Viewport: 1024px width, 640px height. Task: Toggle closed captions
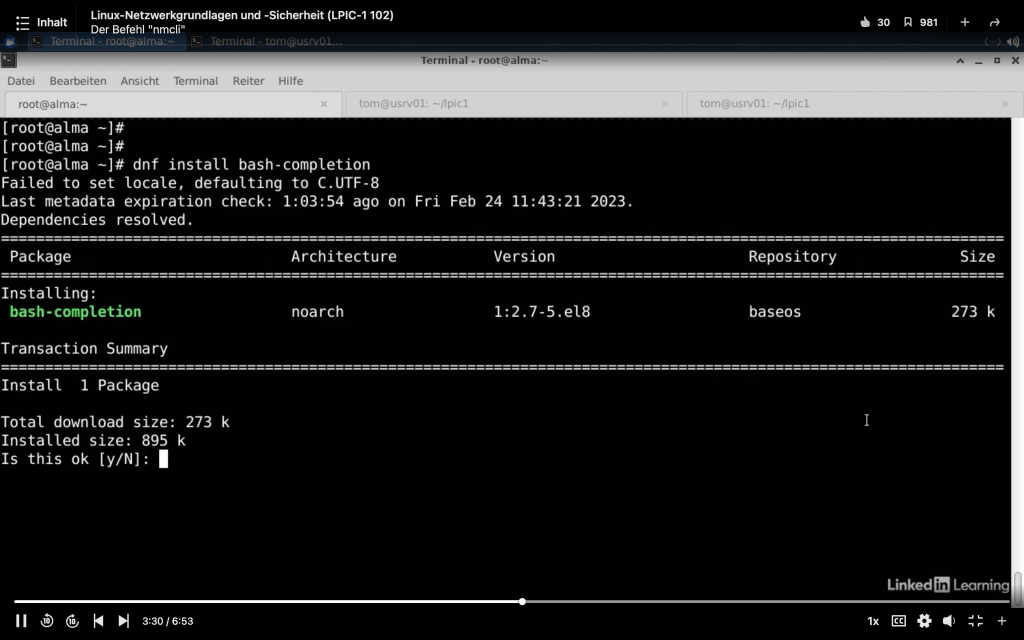tap(898, 621)
